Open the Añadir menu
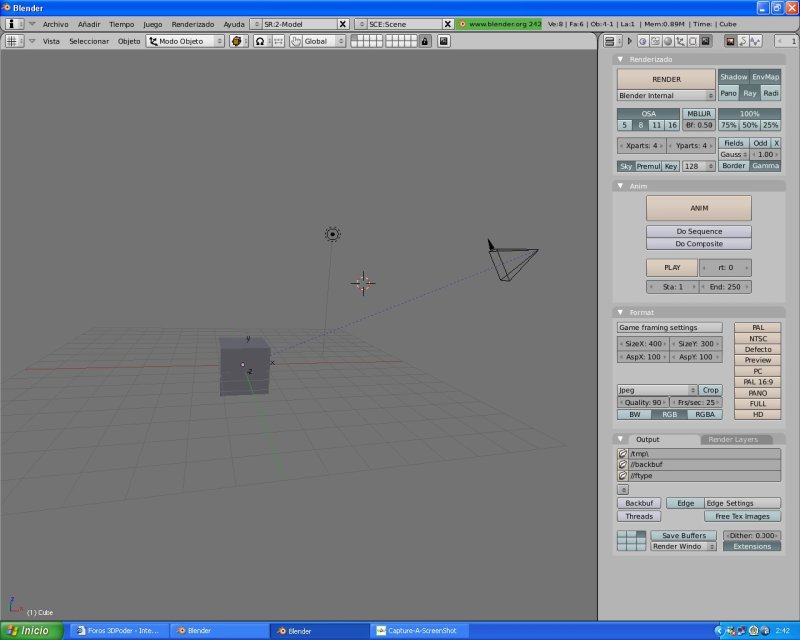 point(89,24)
